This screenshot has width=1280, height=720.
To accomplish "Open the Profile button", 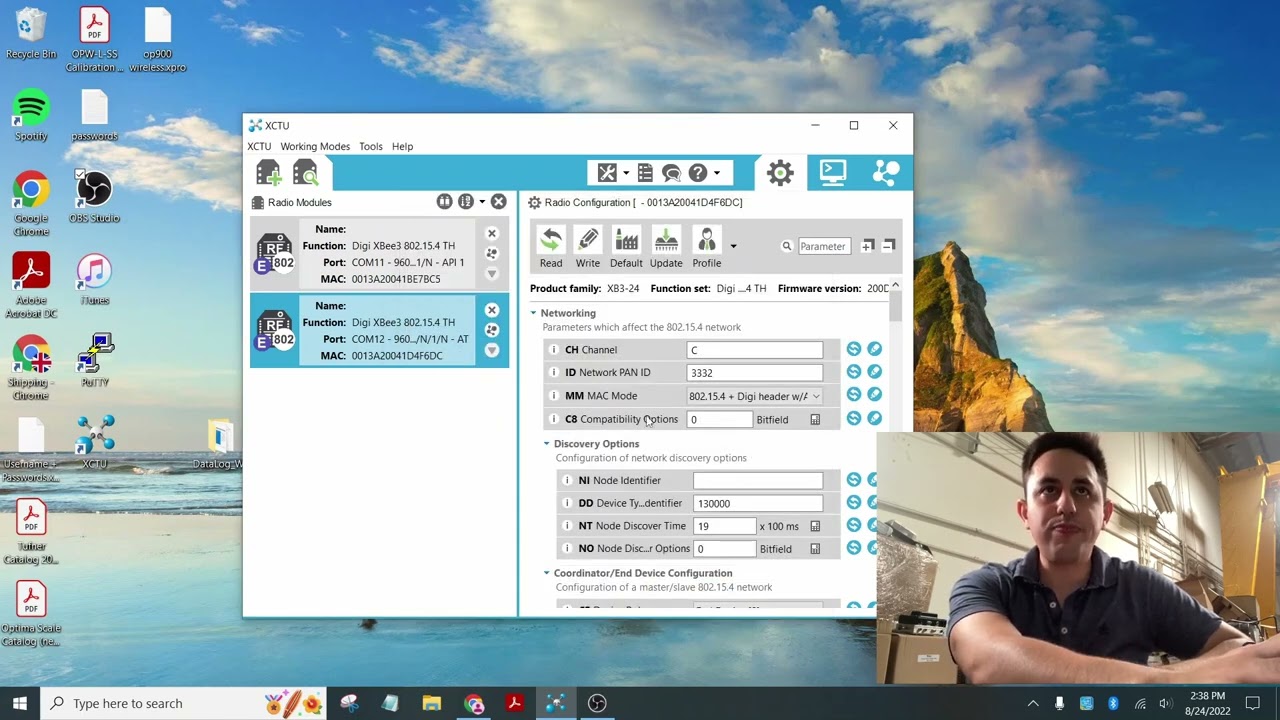I will point(707,247).
